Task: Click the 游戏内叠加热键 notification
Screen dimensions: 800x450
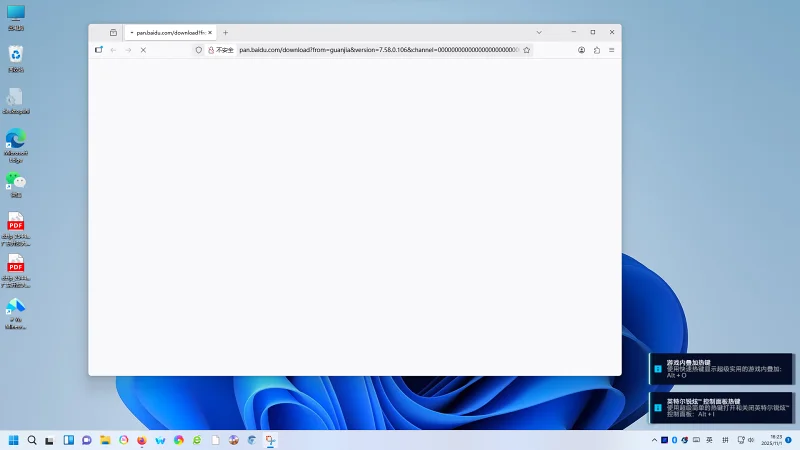Action: 722,368
